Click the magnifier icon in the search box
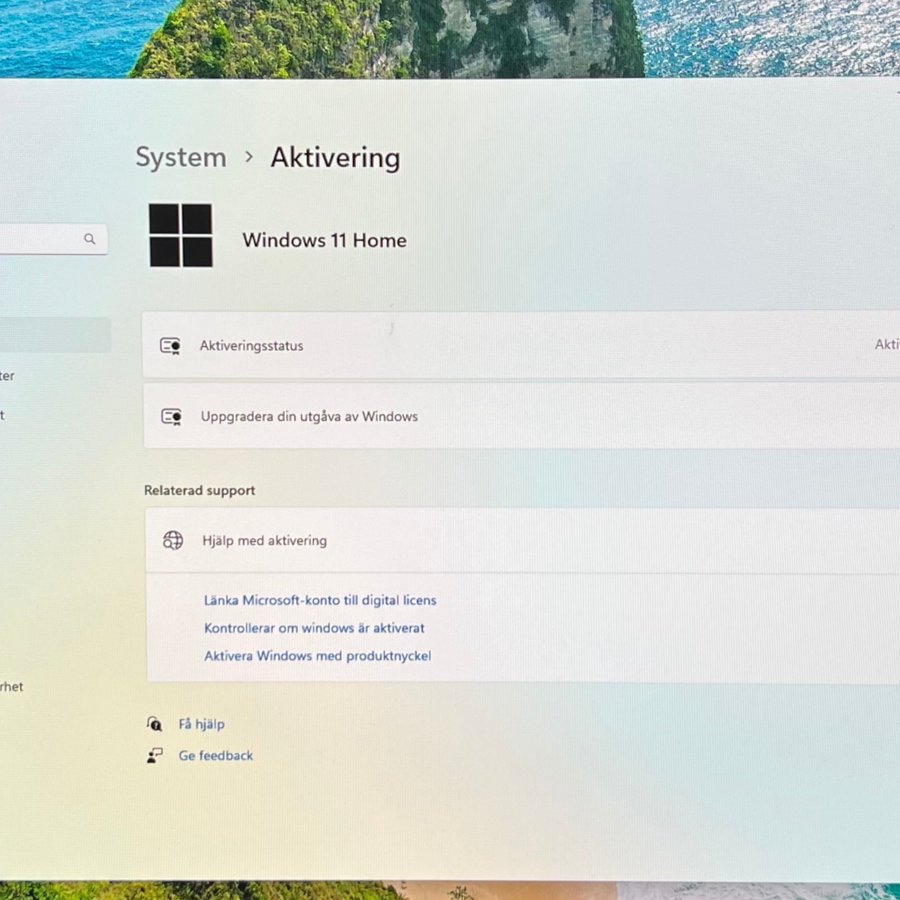 point(90,239)
